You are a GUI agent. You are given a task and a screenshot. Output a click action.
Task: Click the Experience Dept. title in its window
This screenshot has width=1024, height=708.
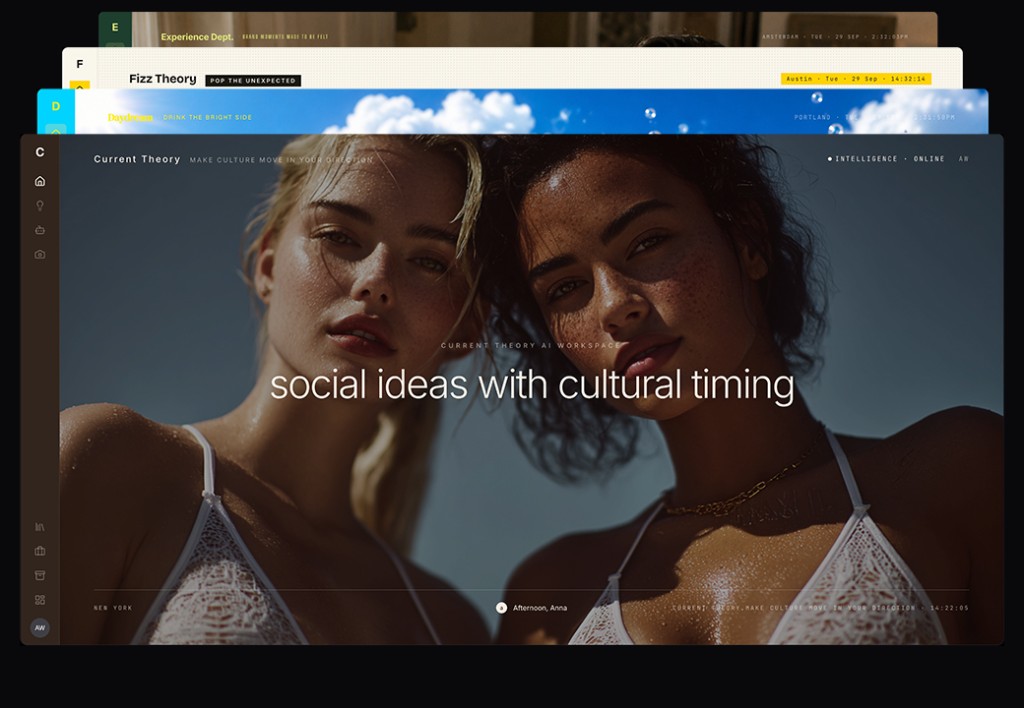point(197,37)
